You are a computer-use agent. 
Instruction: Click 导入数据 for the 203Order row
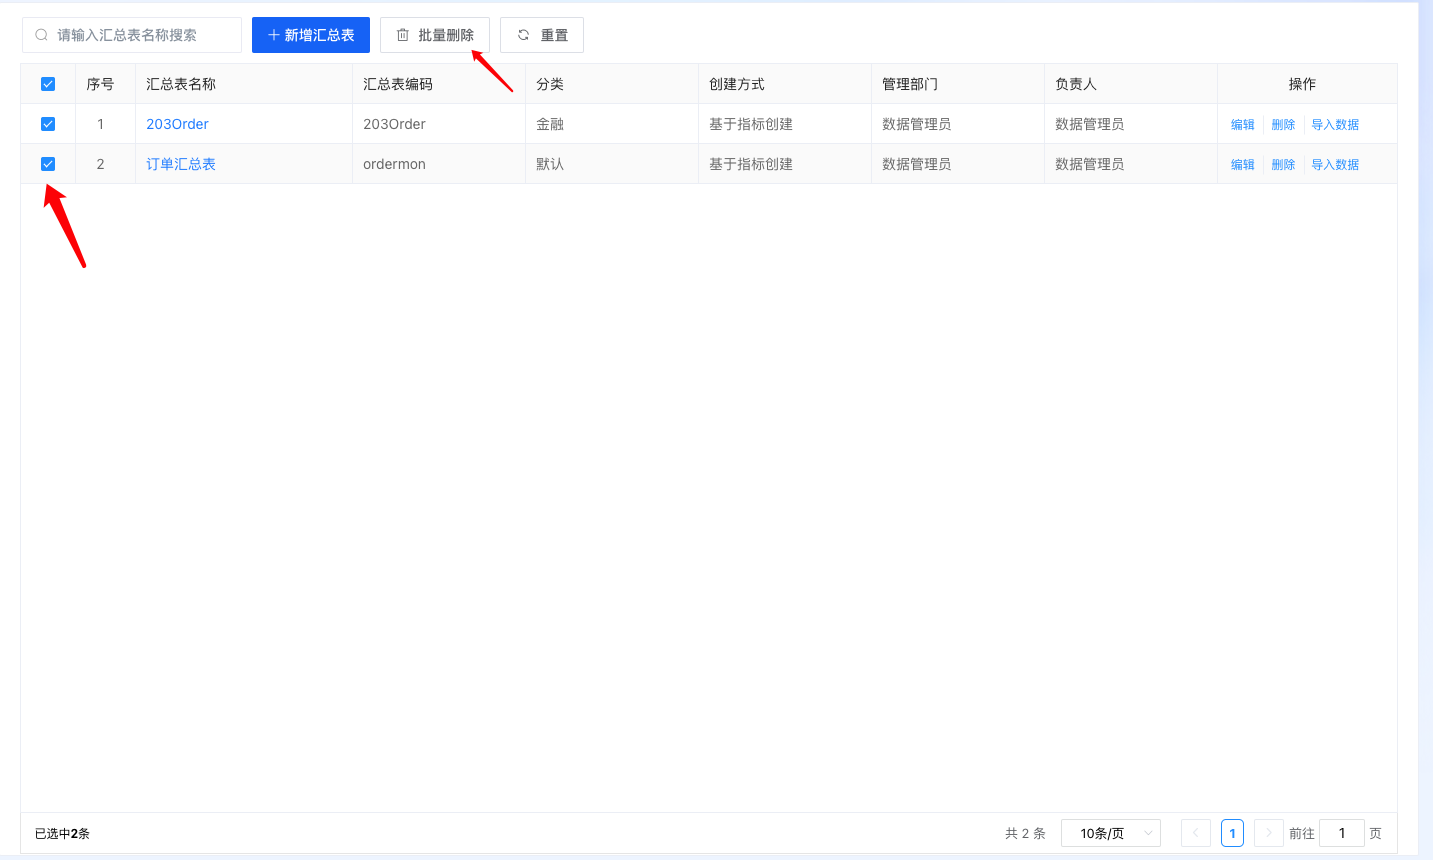coord(1335,125)
